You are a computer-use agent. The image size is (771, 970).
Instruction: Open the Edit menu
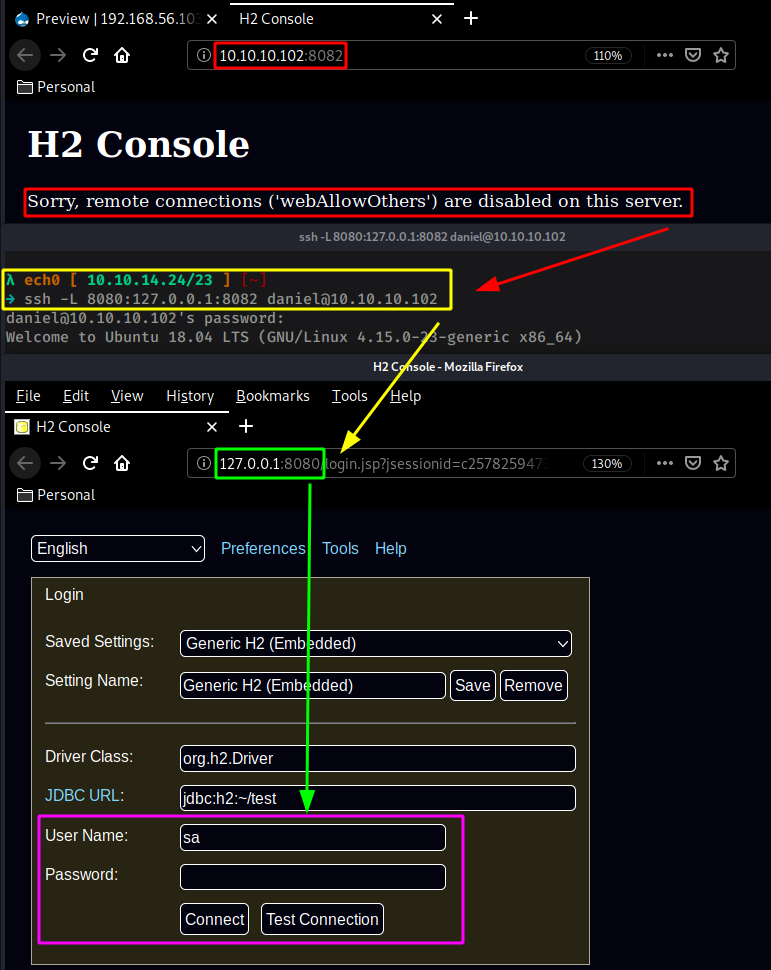coord(76,396)
